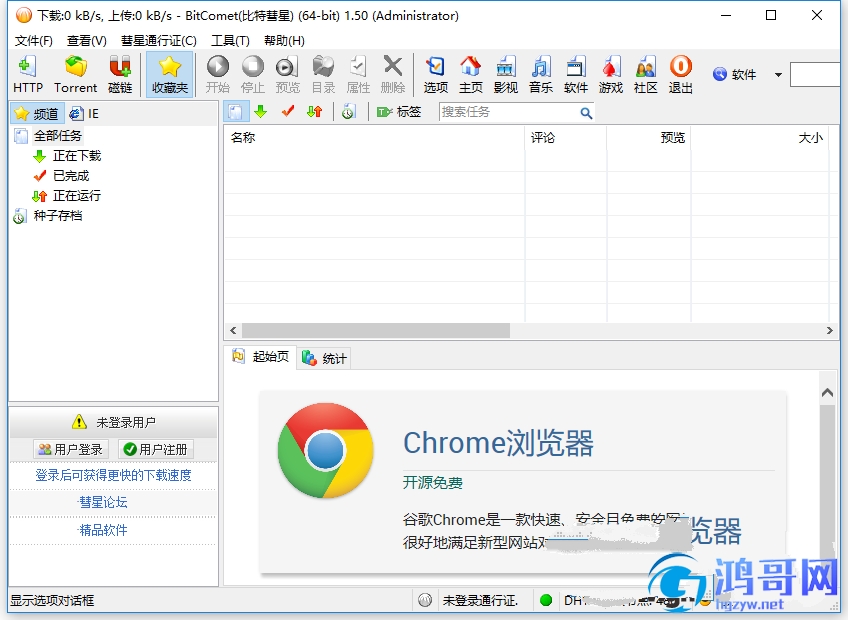Screen dimensions: 848x620
Task: Select 全部任务 in the task tree
Action: [57, 136]
